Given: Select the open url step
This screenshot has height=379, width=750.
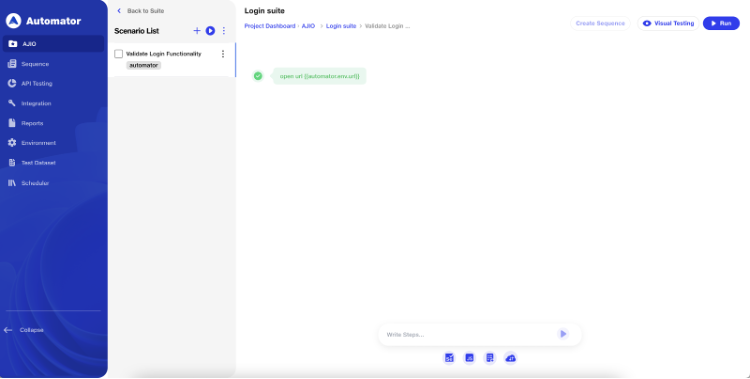Looking at the screenshot, I should [320, 76].
